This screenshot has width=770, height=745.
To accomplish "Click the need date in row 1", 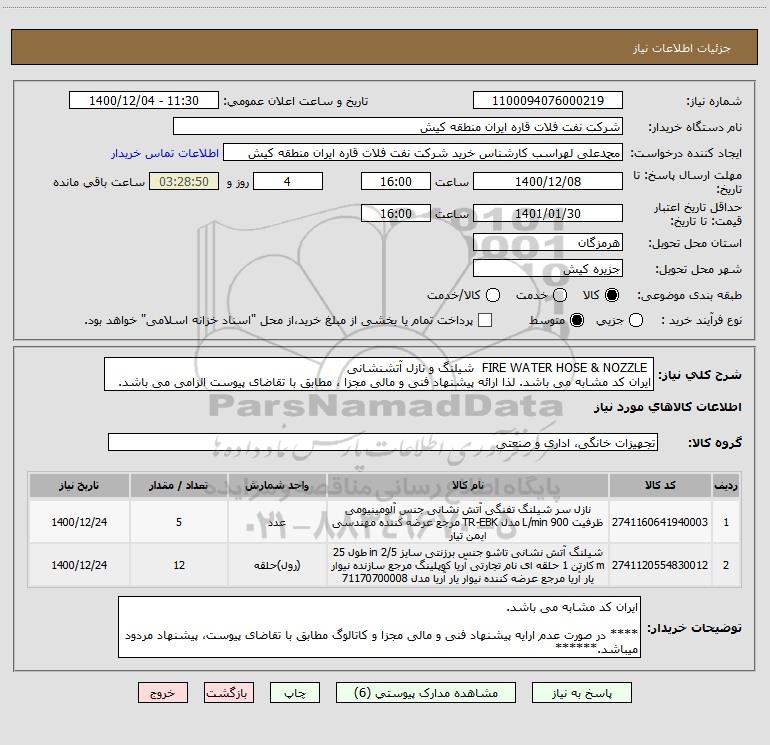I will pos(79,522).
